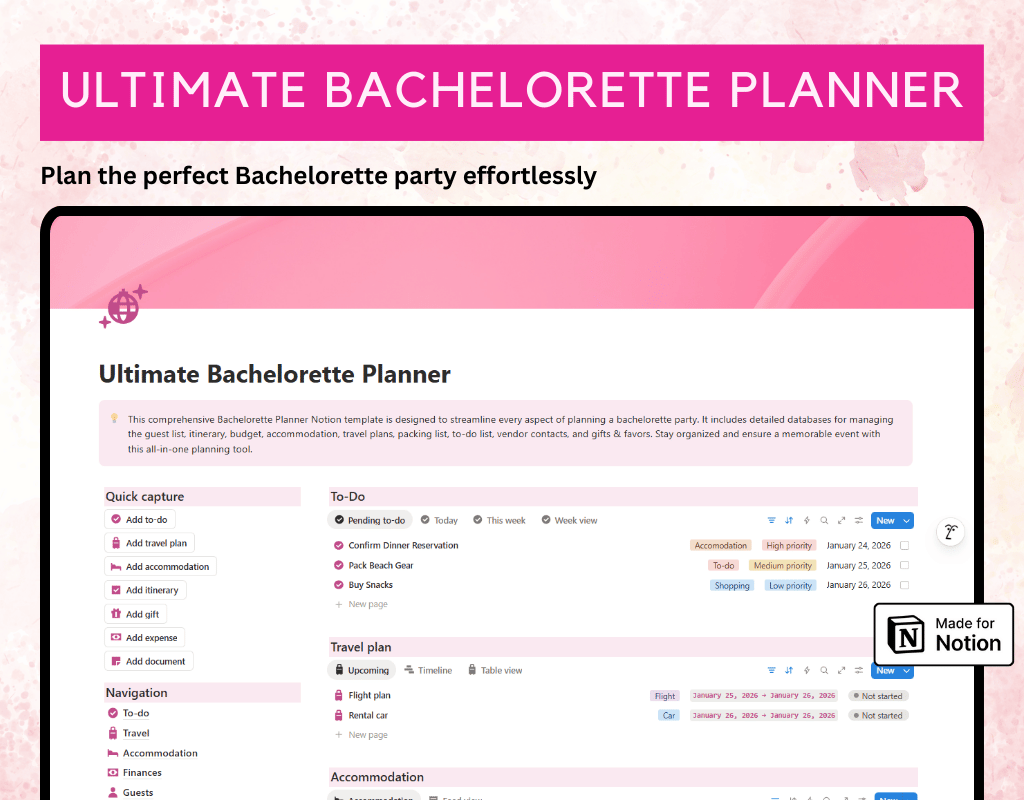Screen dimensions: 1024x800
Task: Tick checkbox for Buy Snacks row
Action: click(904, 585)
